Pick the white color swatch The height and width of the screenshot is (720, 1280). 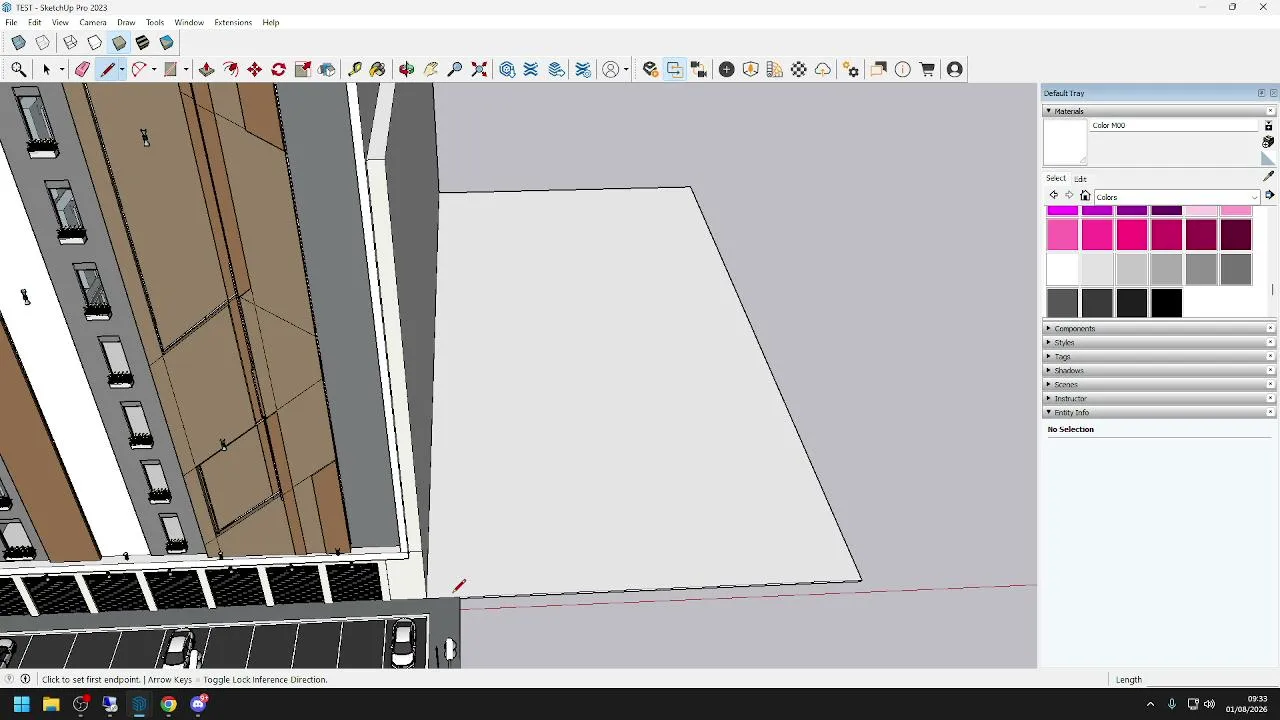click(1062, 269)
